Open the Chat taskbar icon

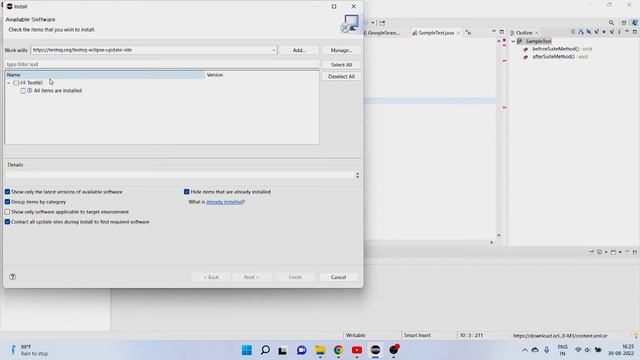302,350
